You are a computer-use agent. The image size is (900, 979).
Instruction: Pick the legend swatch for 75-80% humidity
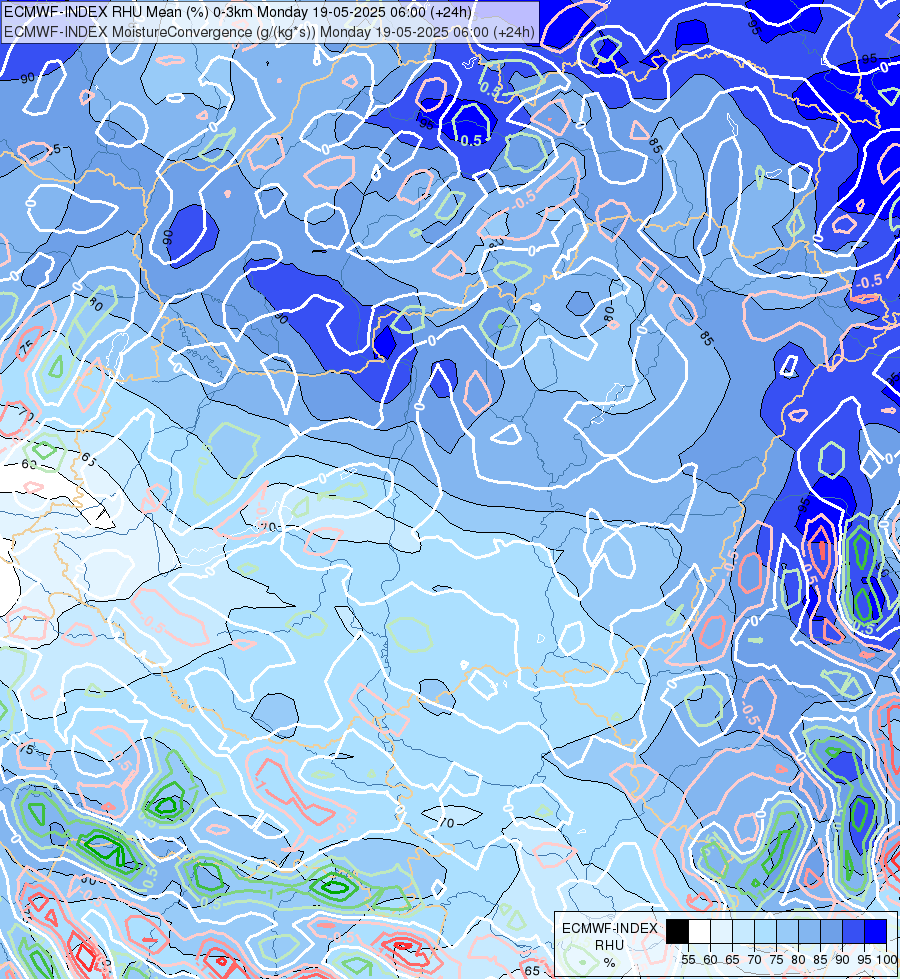(788, 931)
